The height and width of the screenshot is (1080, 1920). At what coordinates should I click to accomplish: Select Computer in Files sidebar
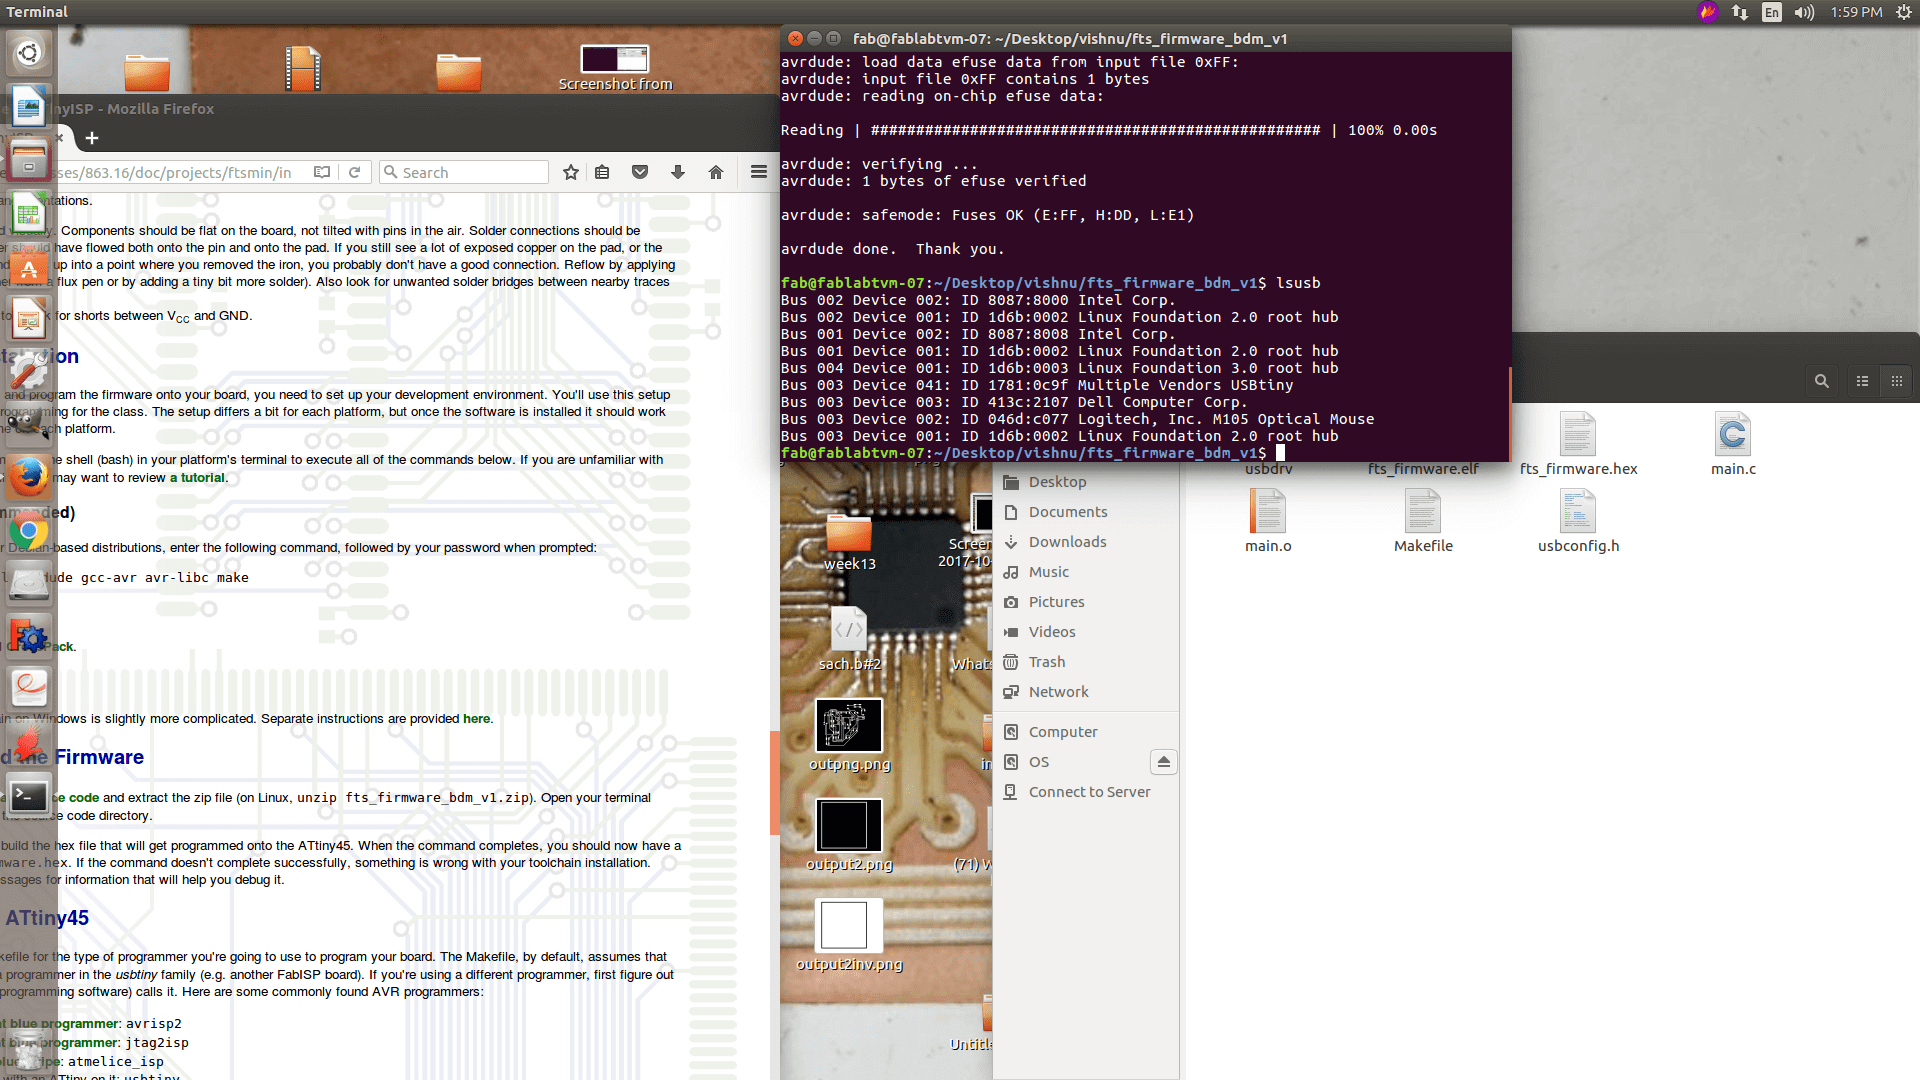click(1062, 732)
